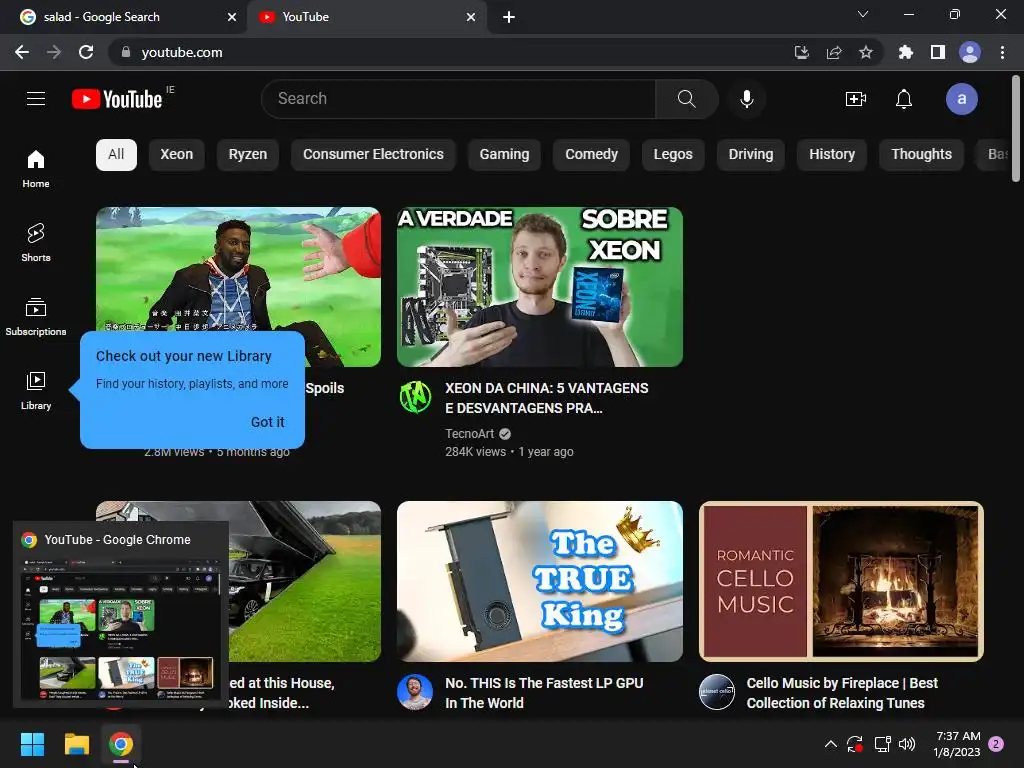Screen dimensions: 1024x768
Task: Open the clock and date in taskbar
Action: pyautogui.click(x=957, y=744)
